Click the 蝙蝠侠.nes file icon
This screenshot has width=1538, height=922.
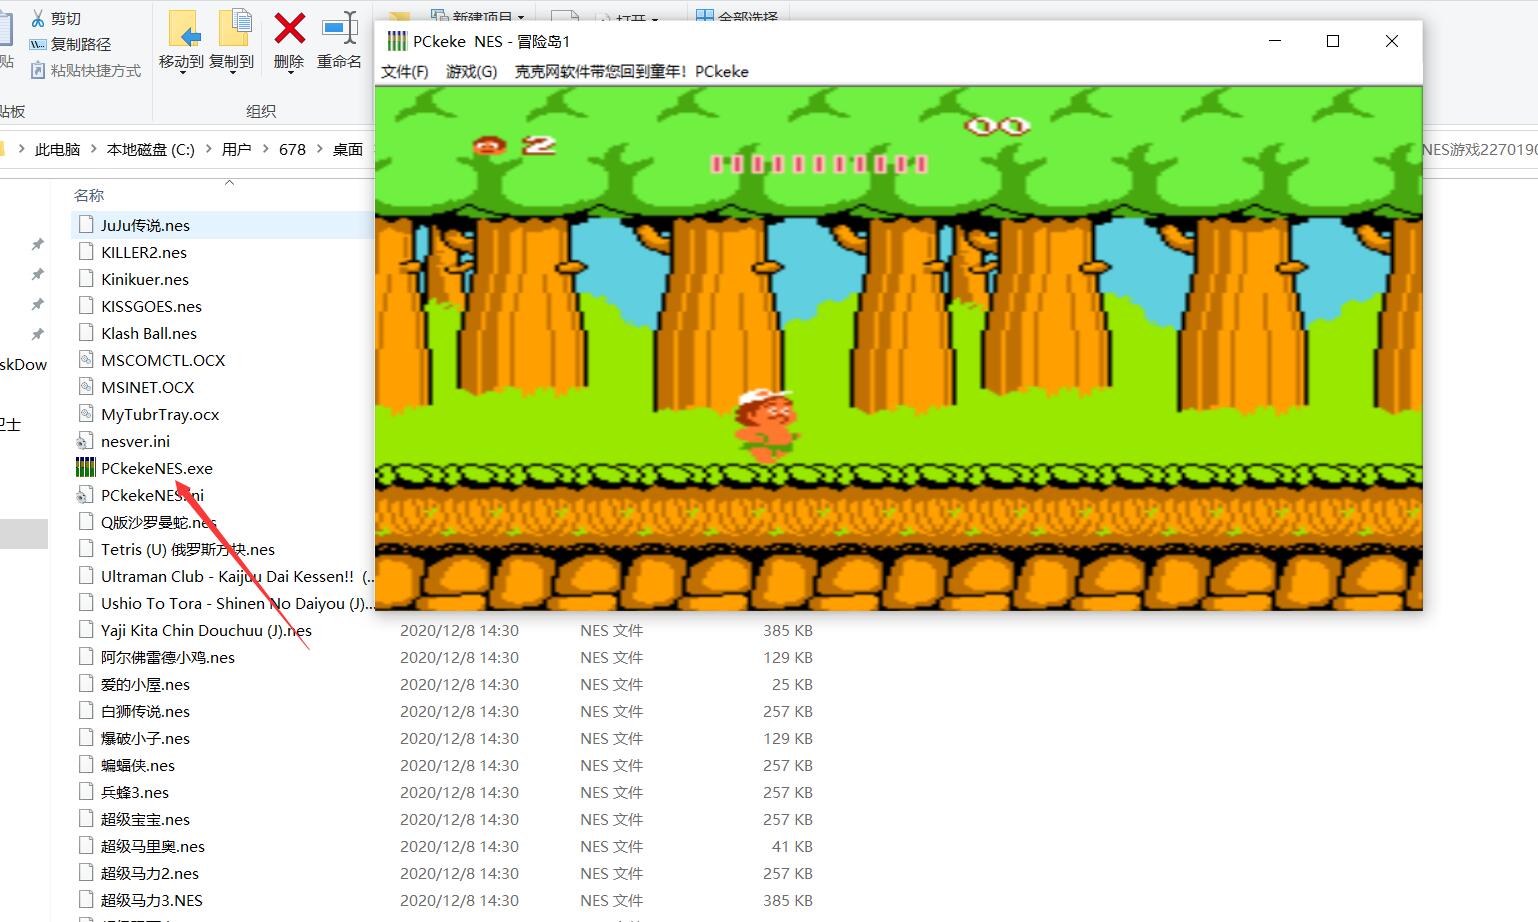(85, 765)
